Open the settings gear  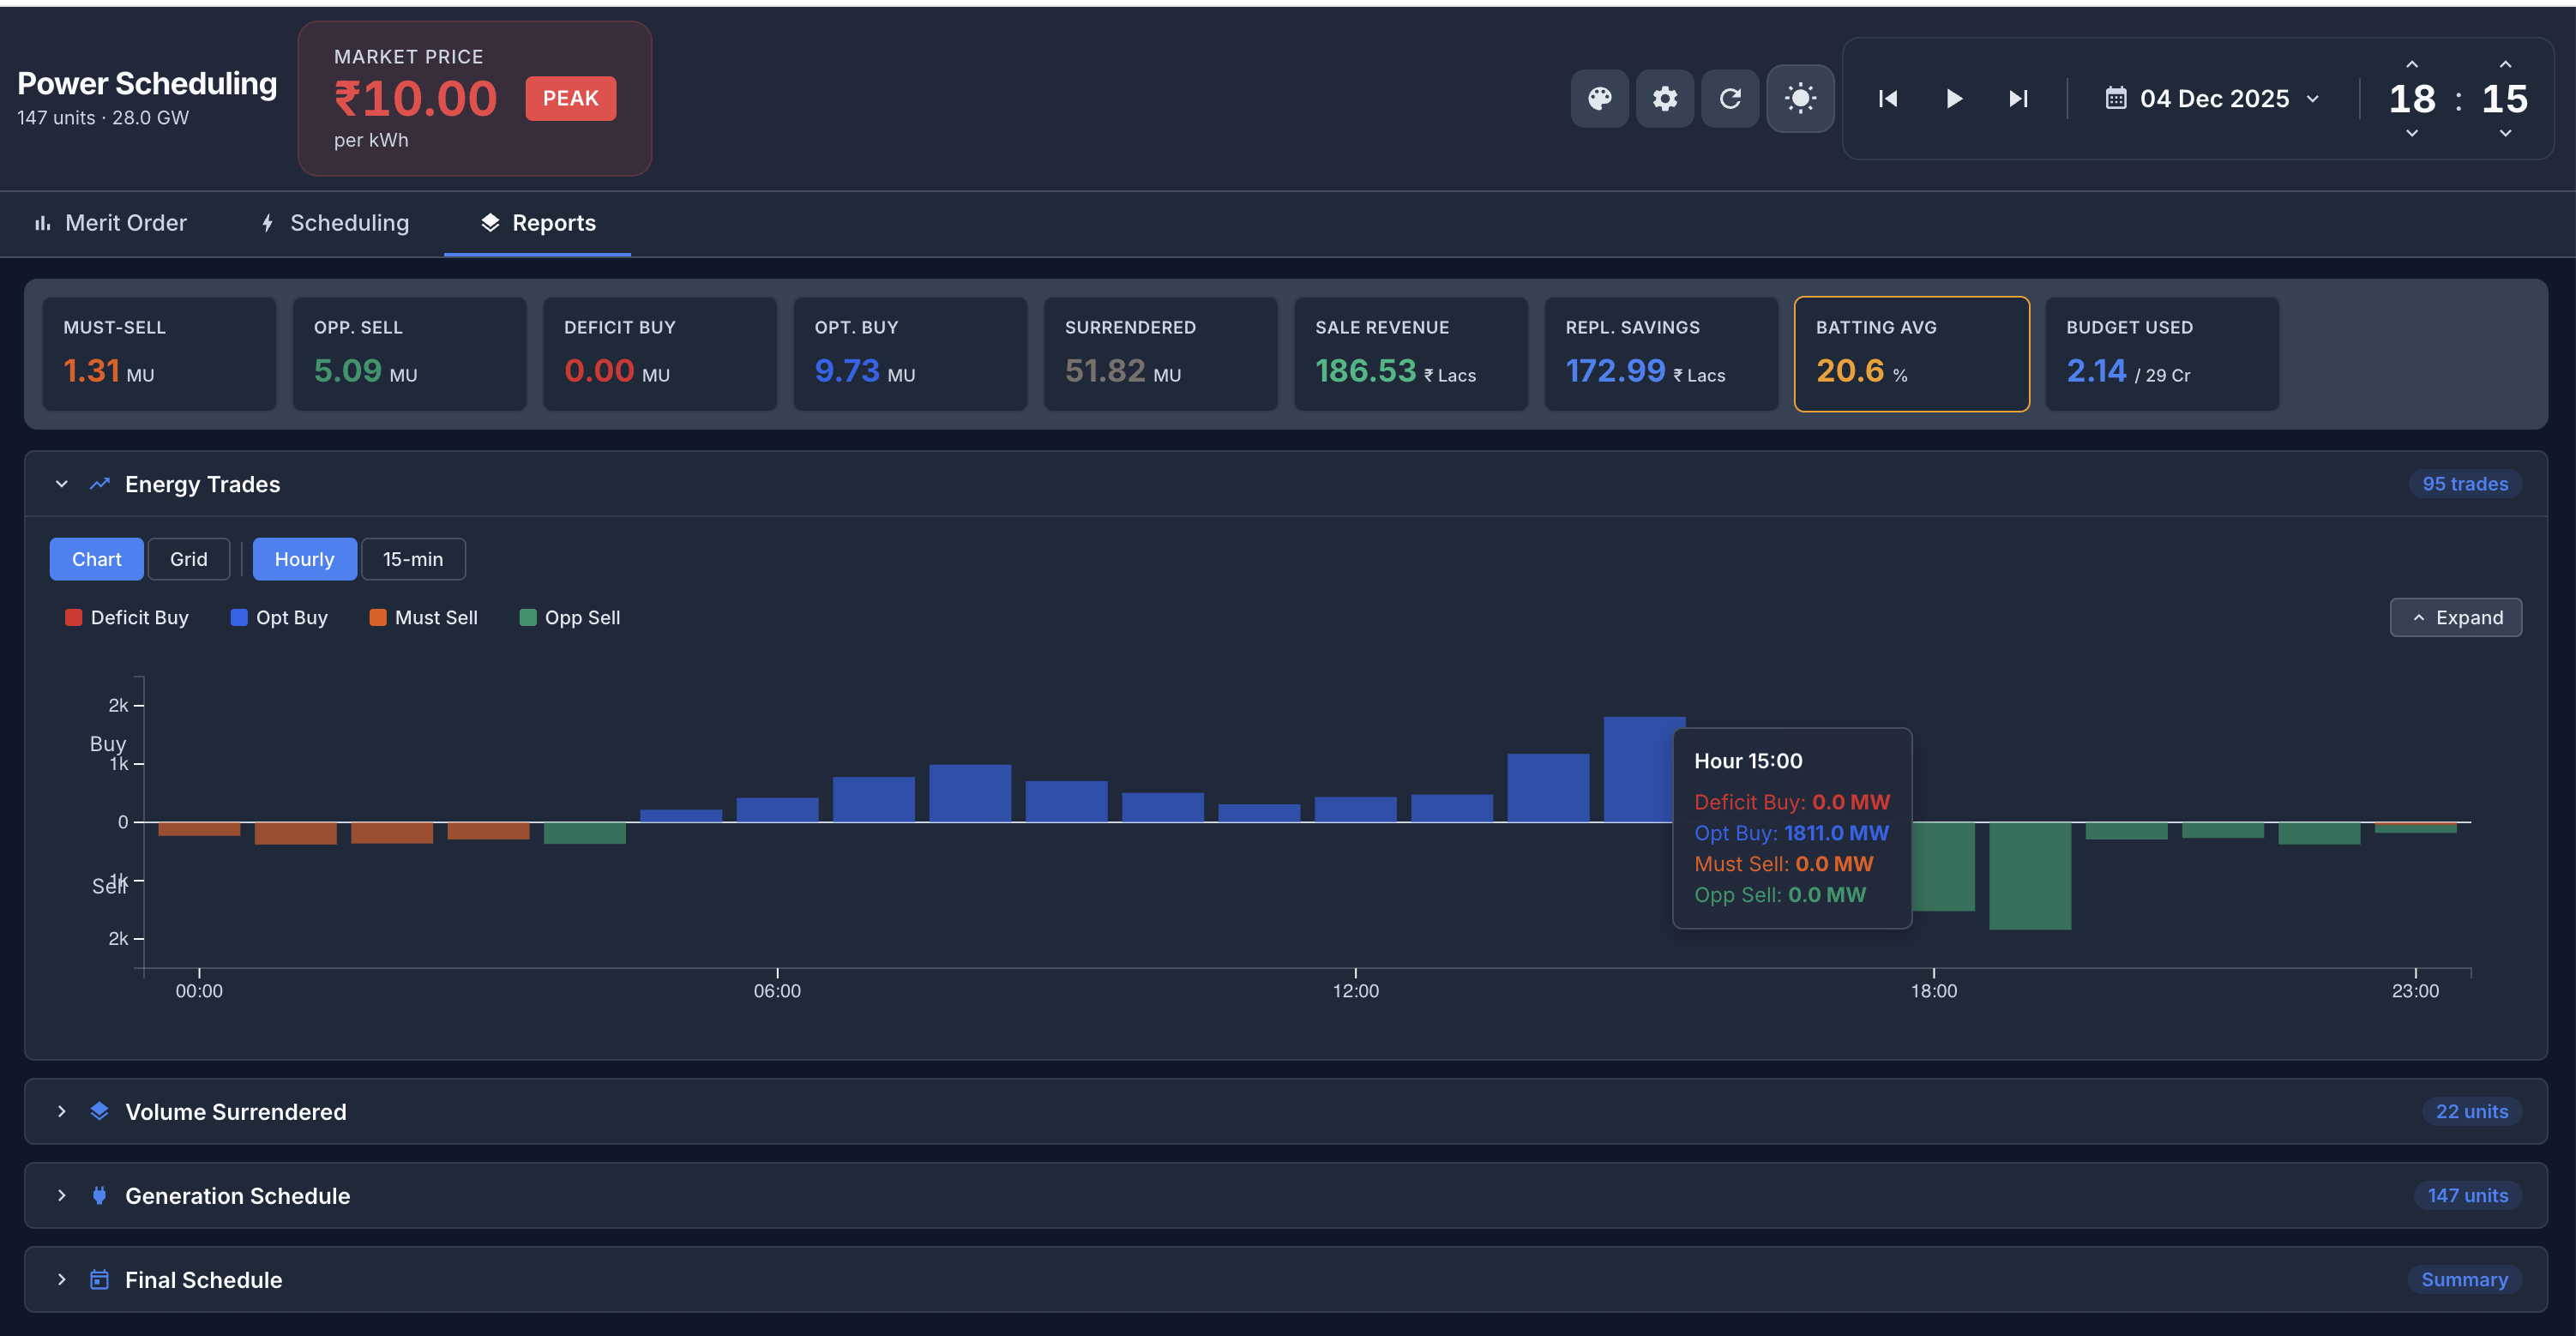tap(1664, 98)
